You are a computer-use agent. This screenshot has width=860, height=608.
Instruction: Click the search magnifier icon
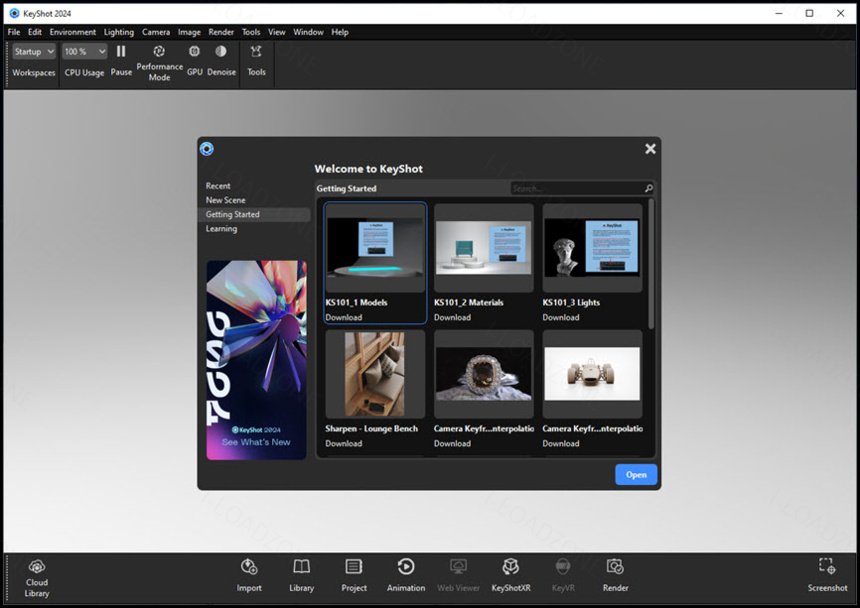(x=648, y=188)
